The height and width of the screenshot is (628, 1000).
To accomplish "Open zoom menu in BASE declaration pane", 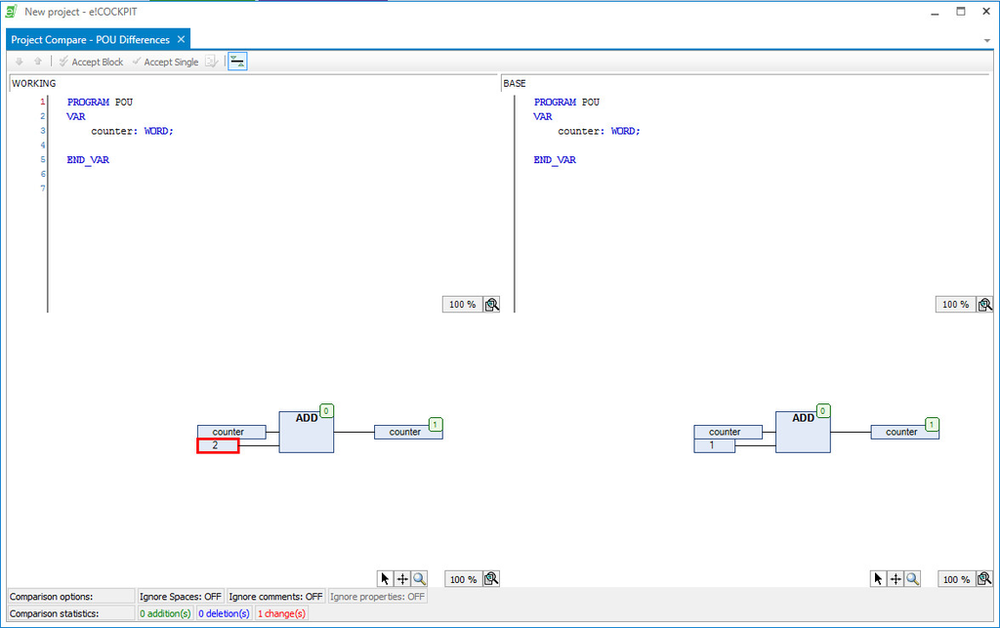I will (x=985, y=305).
